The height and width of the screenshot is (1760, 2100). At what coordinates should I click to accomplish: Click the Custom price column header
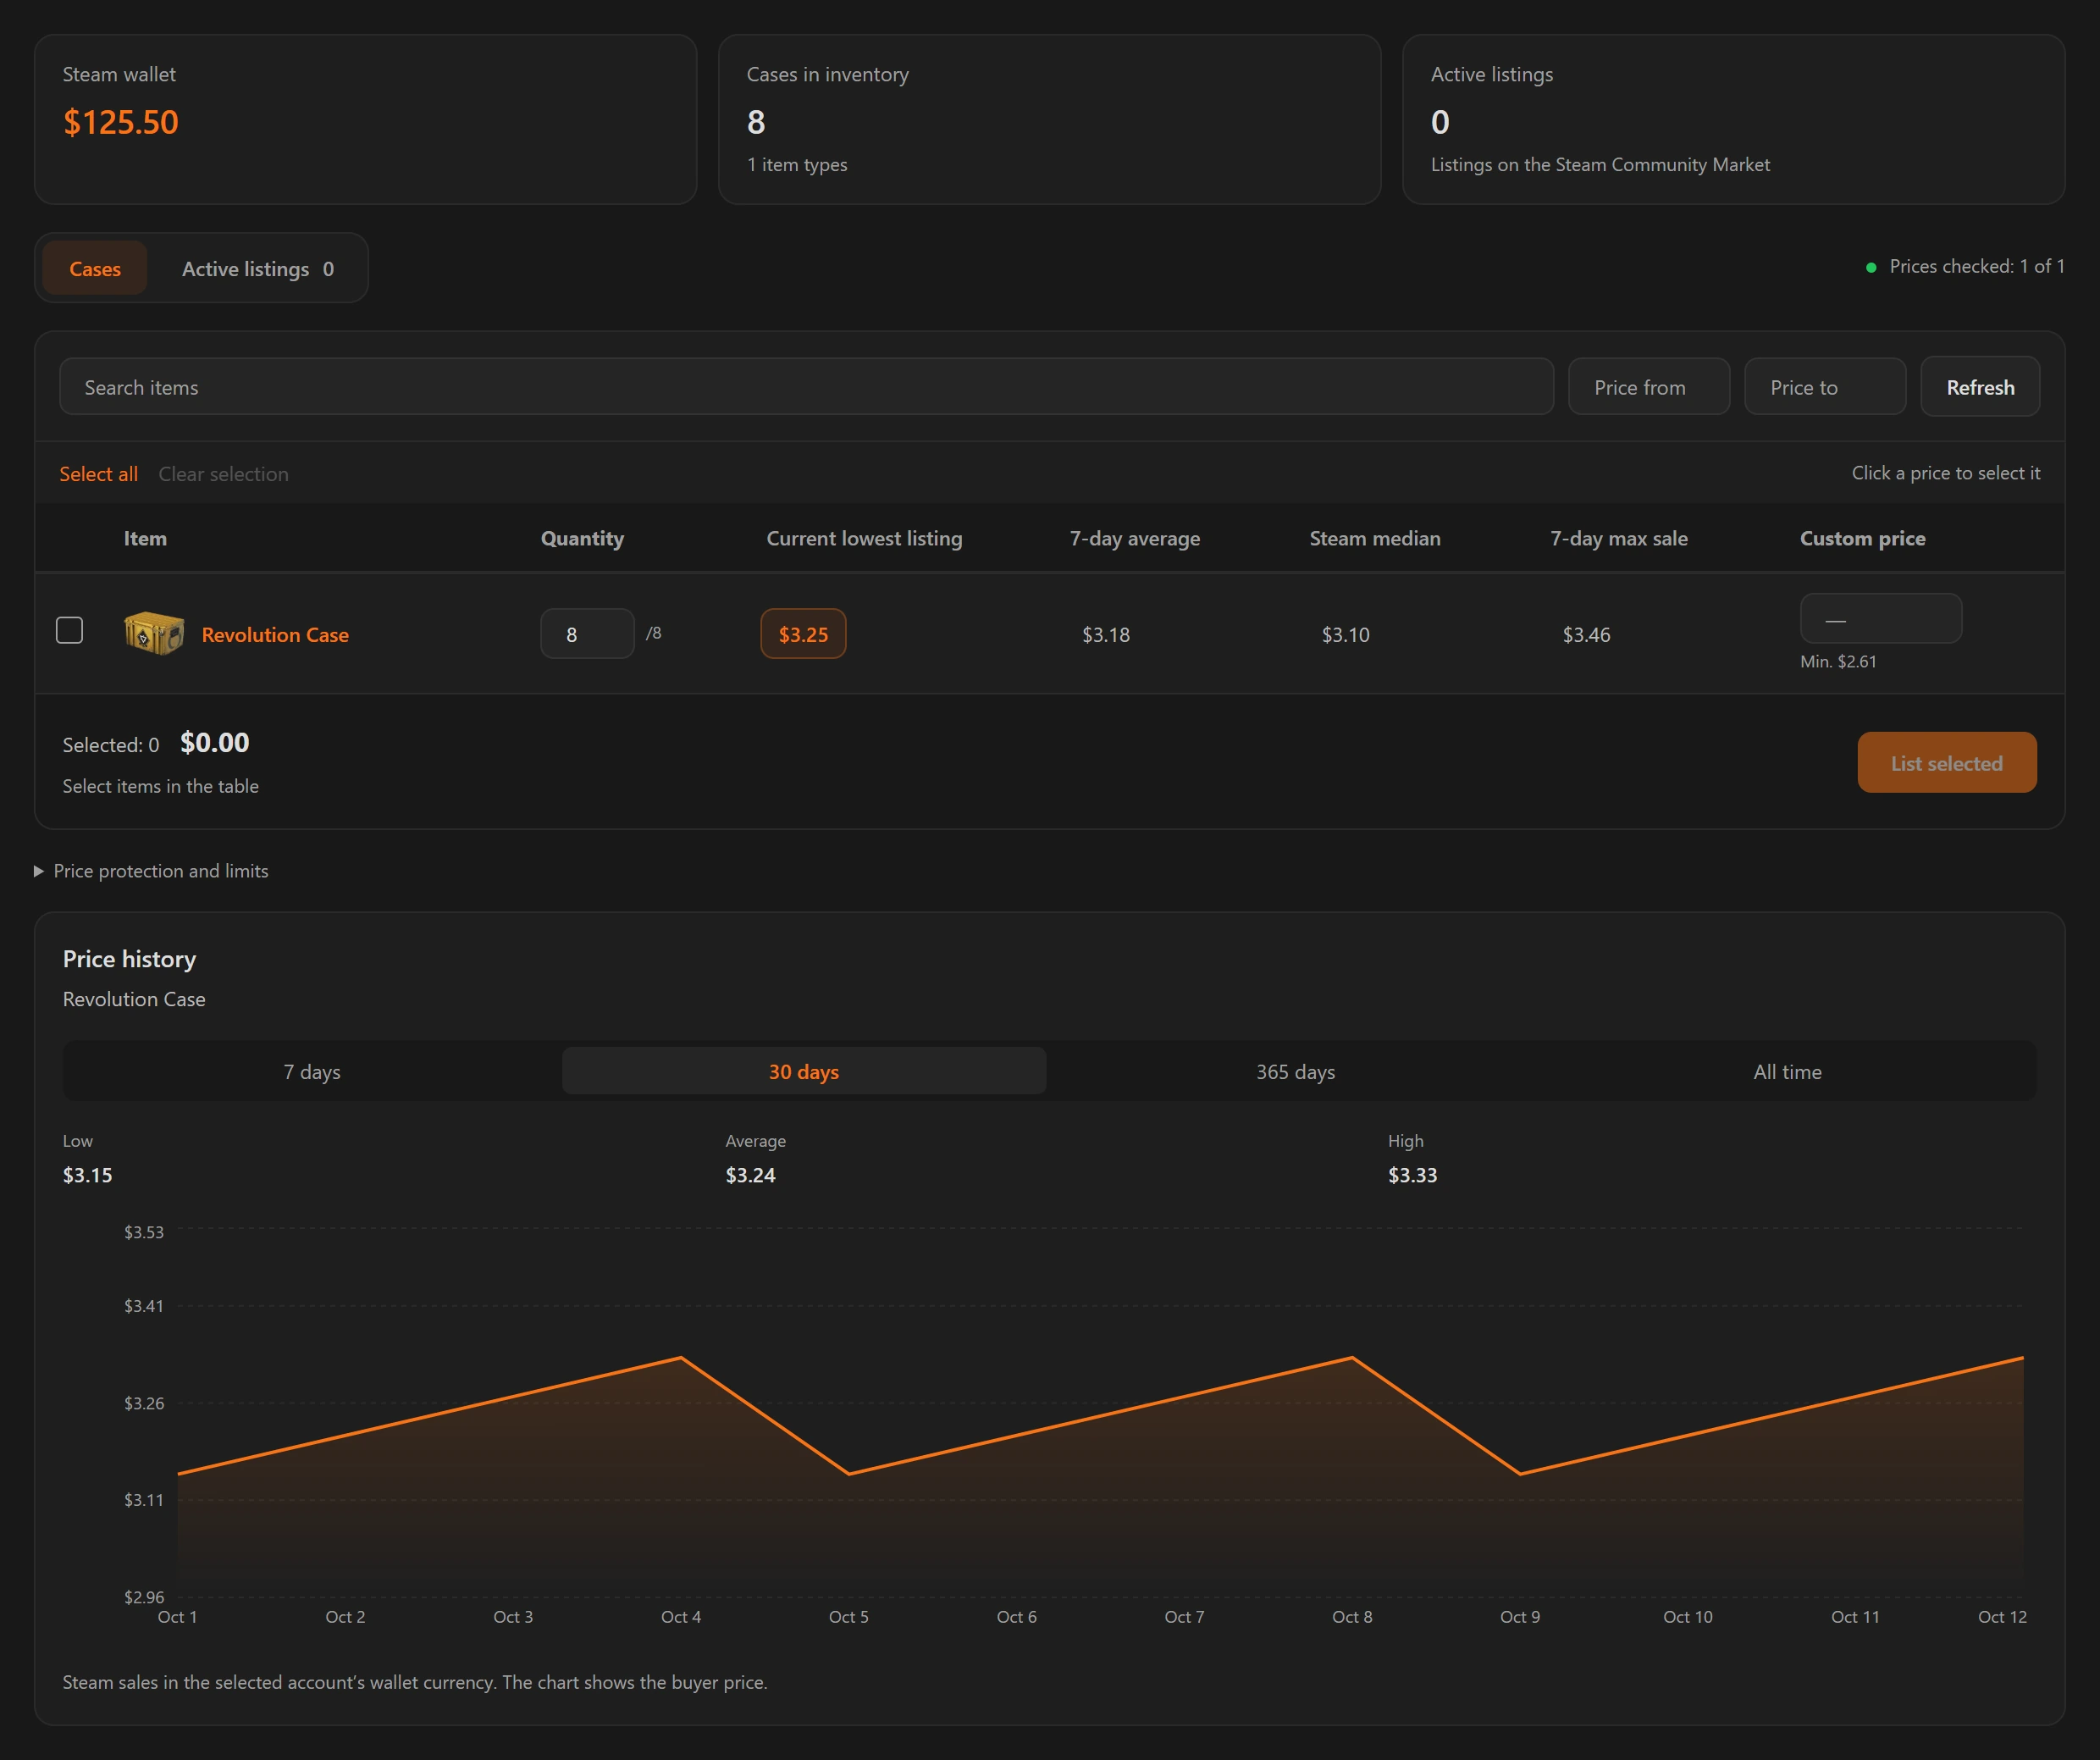(1862, 538)
